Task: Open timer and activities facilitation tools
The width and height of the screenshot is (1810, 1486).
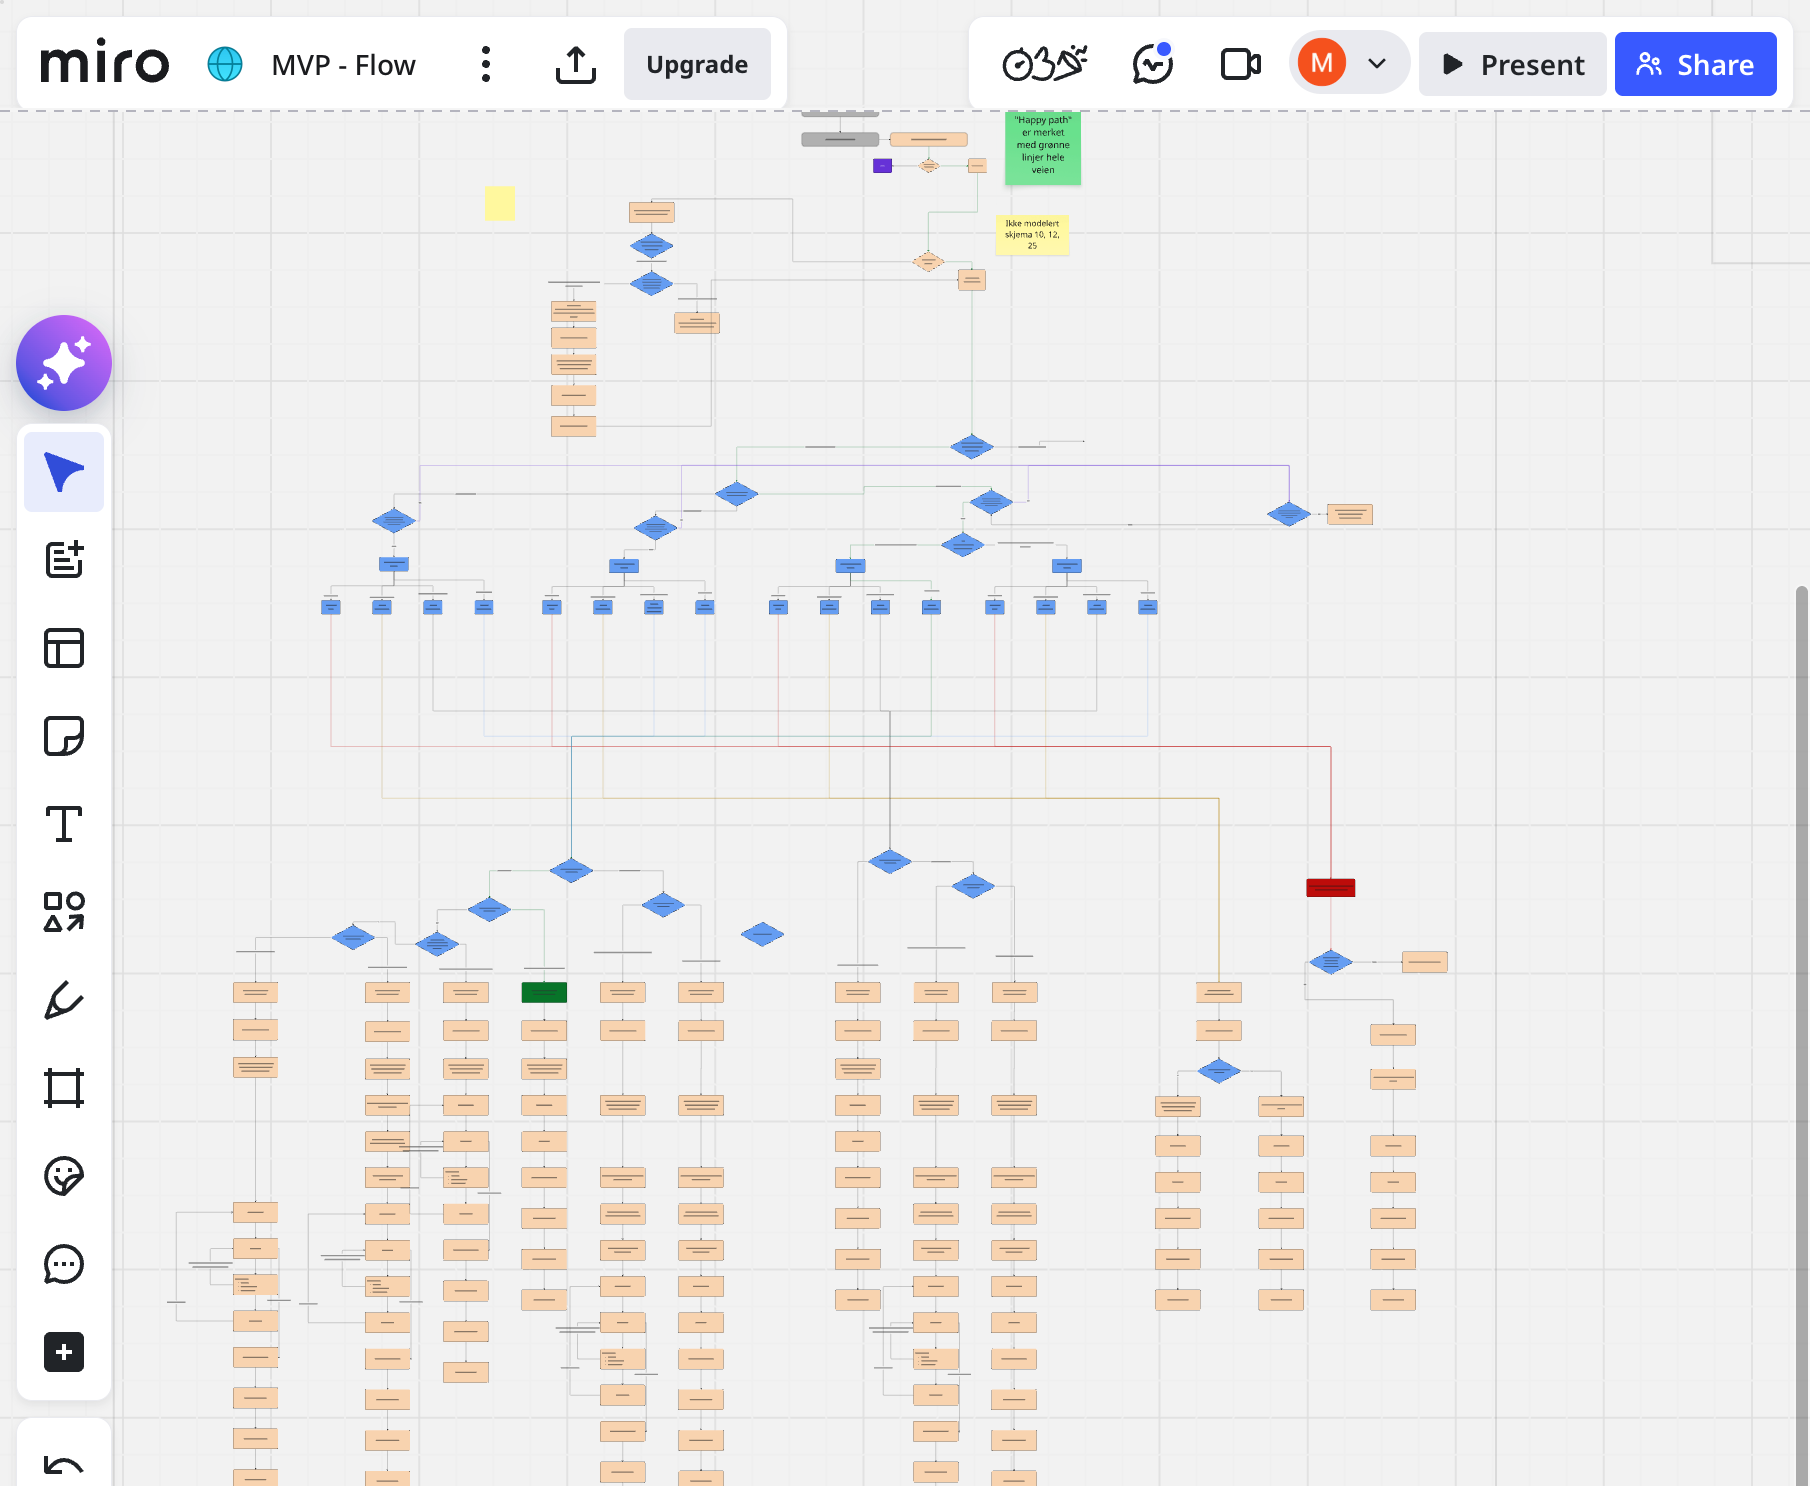Action: 1044,64
